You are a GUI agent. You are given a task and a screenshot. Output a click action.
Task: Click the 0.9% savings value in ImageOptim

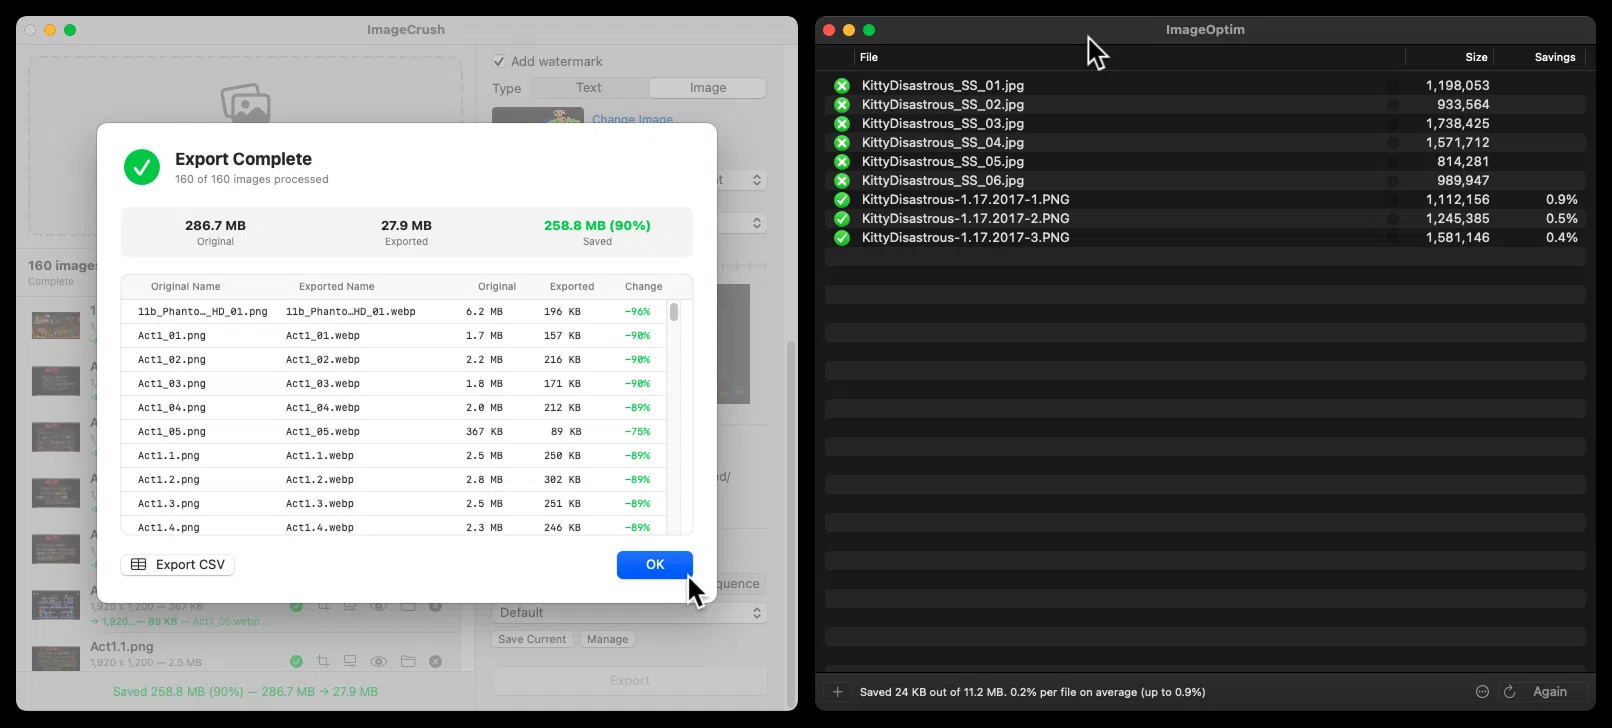click(x=1562, y=200)
